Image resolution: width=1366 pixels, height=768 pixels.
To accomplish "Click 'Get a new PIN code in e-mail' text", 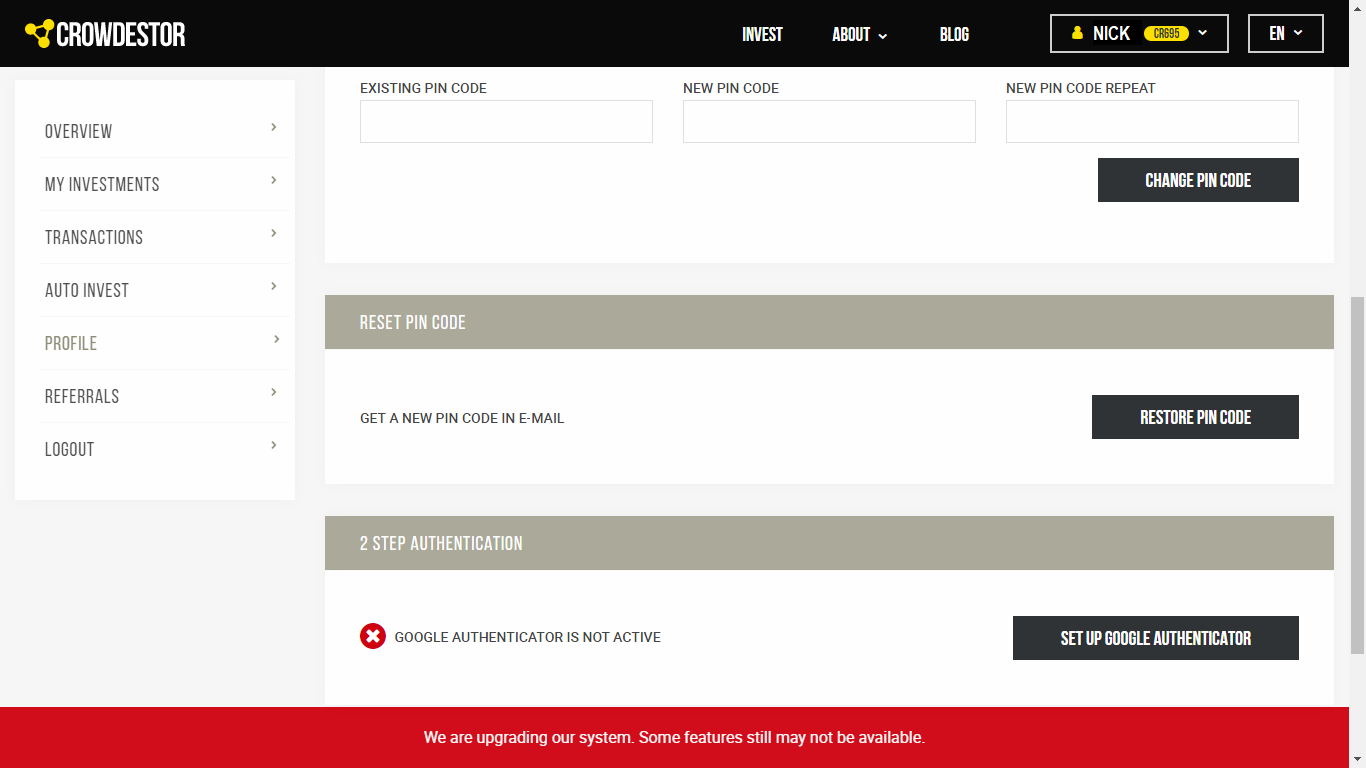I will point(462,418).
